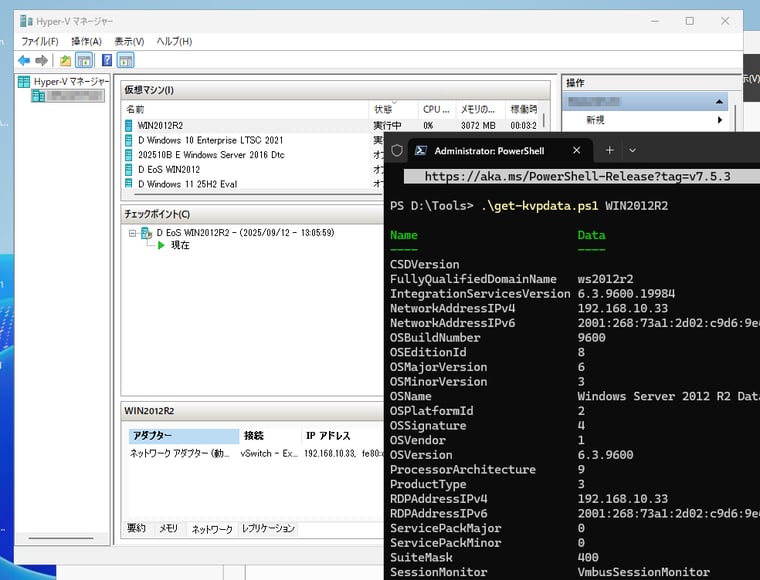Image resolution: width=760 pixels, height=580 pixels.
Task: Expand the 新規 submenu arrow
Action: [x=720, y=120]
